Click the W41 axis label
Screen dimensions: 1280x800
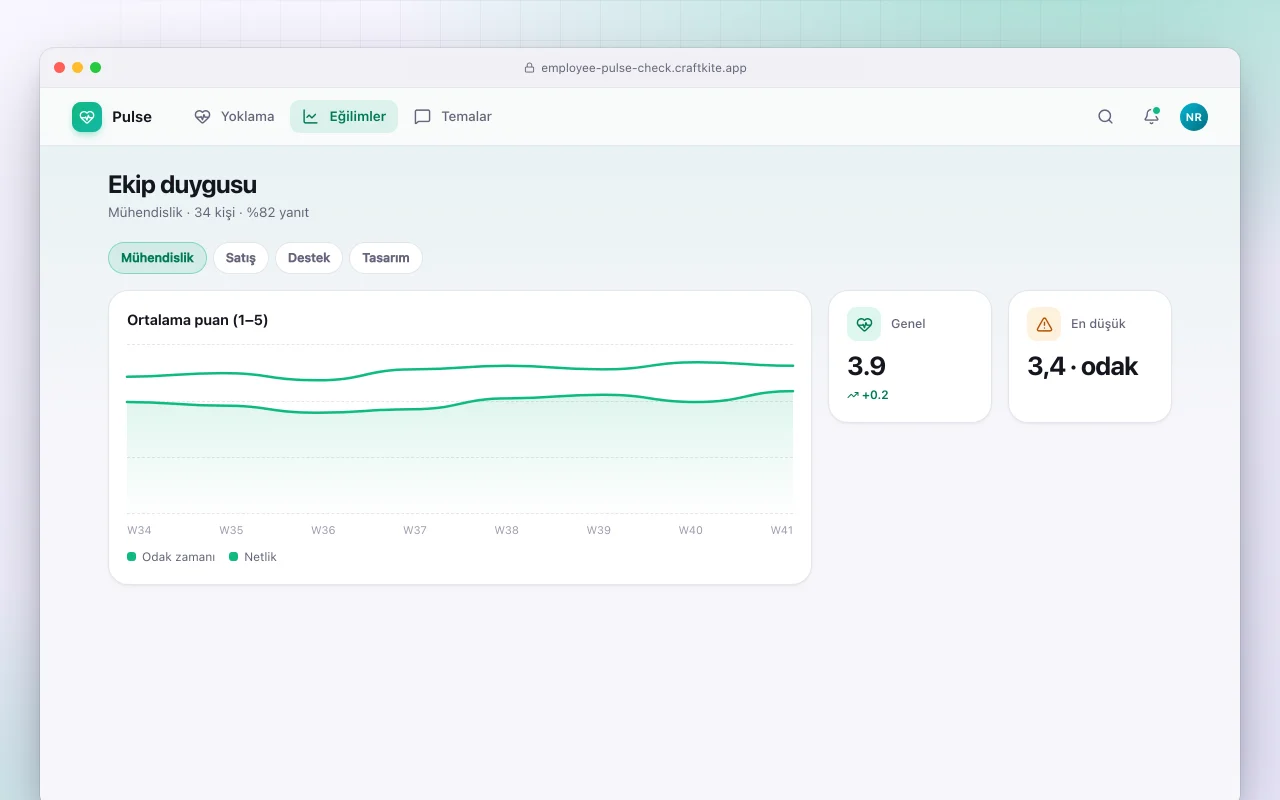782,530
